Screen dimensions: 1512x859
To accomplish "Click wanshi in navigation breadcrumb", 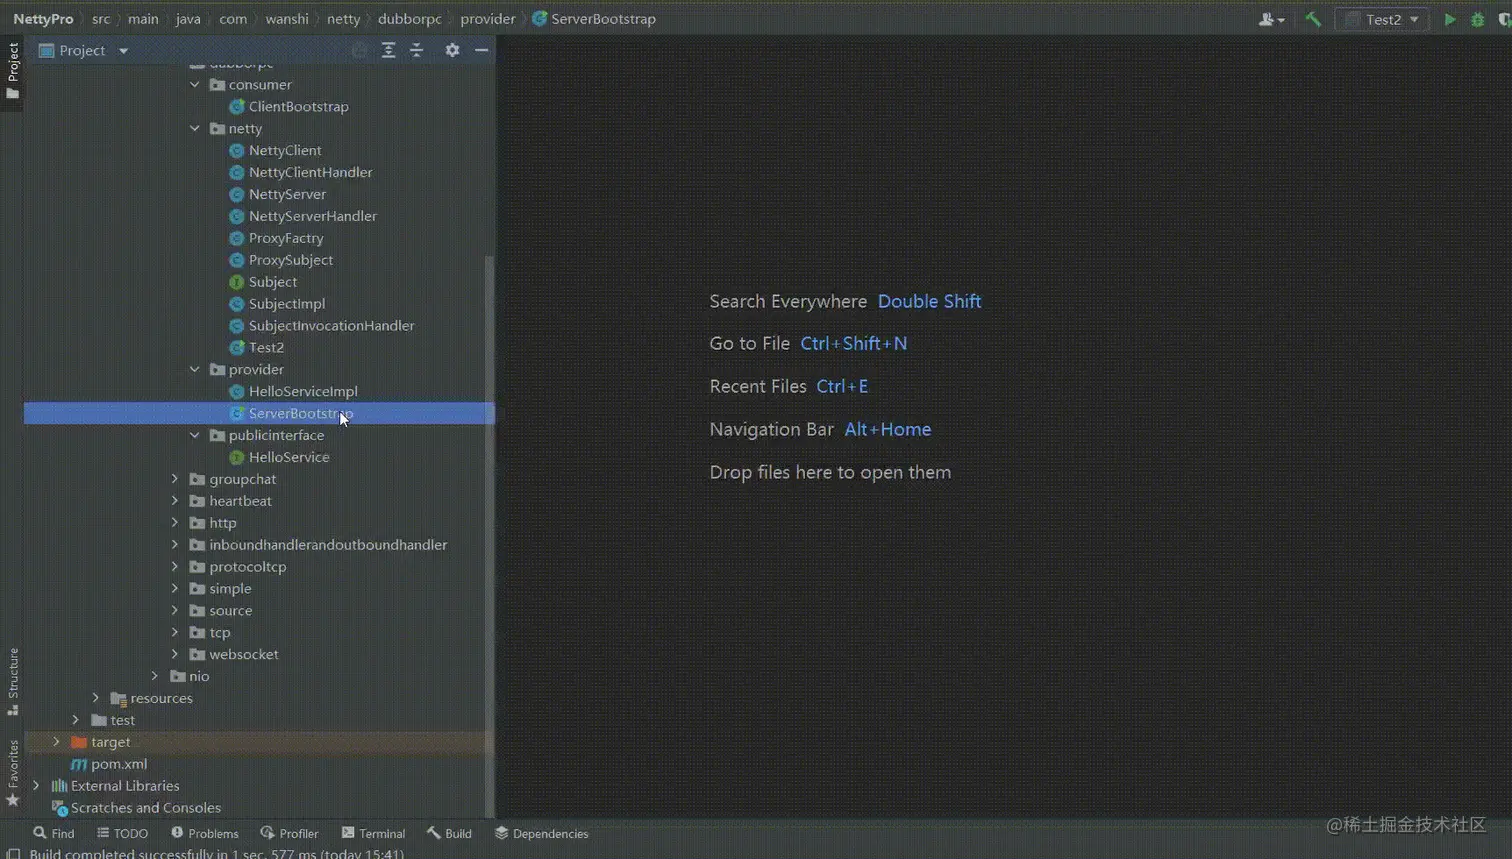I will pos(287,19).
